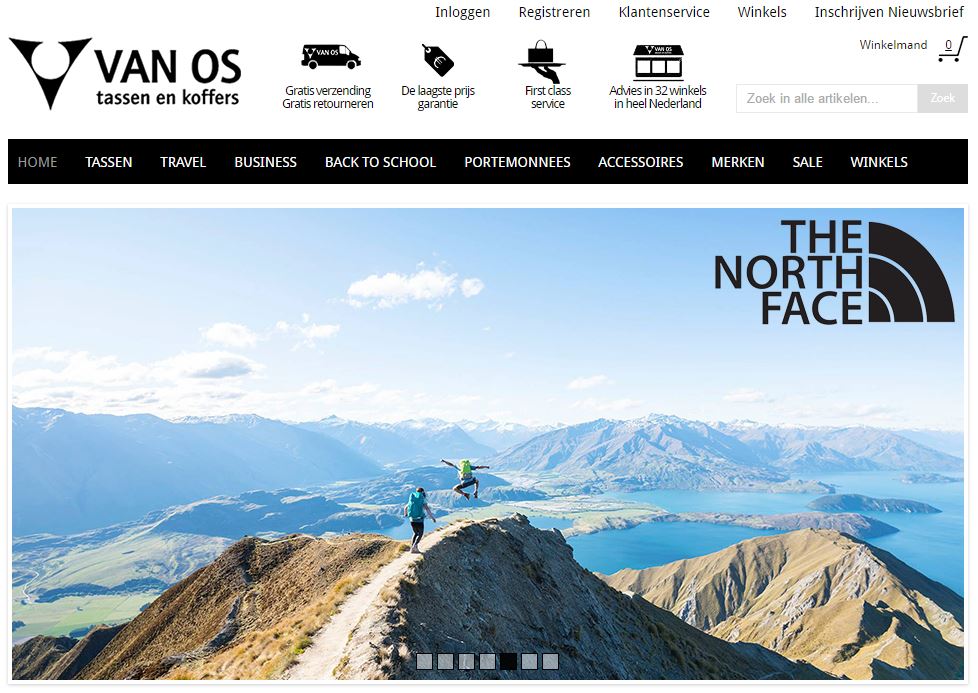The height and width of the screenshot is (693, 978).
Task: Focus the Zoek in alle artikelen field
Action: (x=826, y=99)
